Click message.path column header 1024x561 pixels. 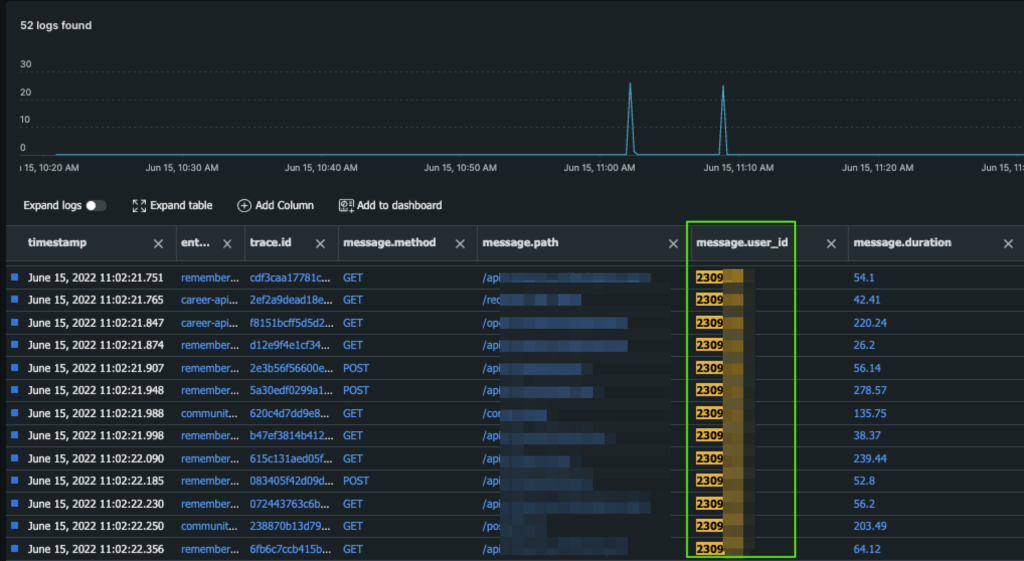[520, 242]
